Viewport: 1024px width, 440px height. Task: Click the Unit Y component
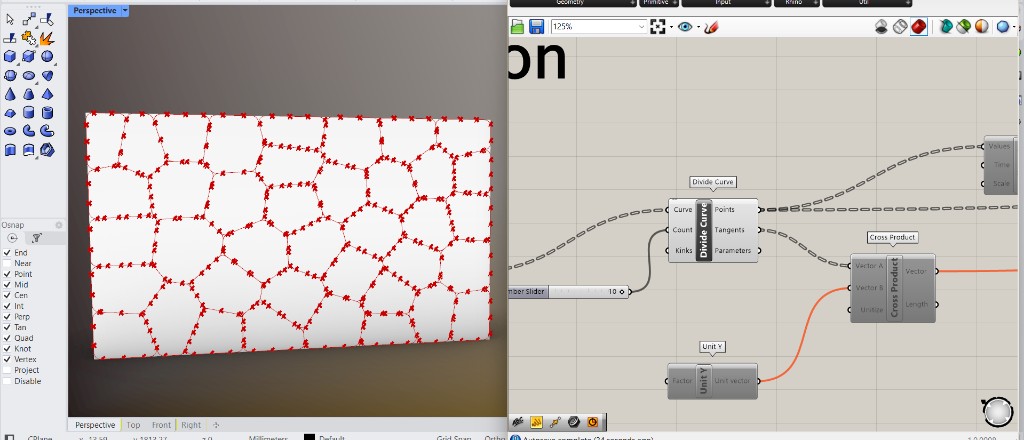point(713,381)
